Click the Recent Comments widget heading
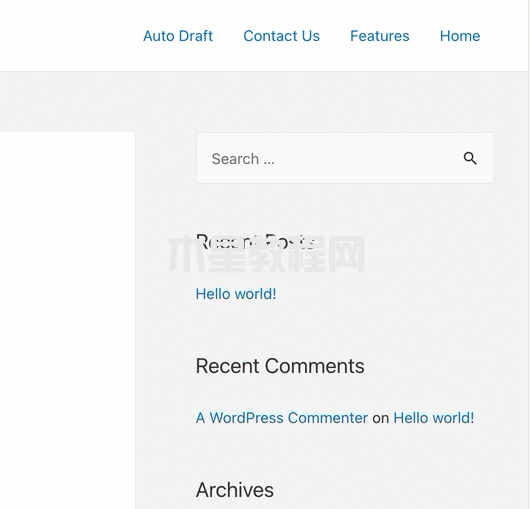The height and width of the screenshot is (509, 530). 280,366
